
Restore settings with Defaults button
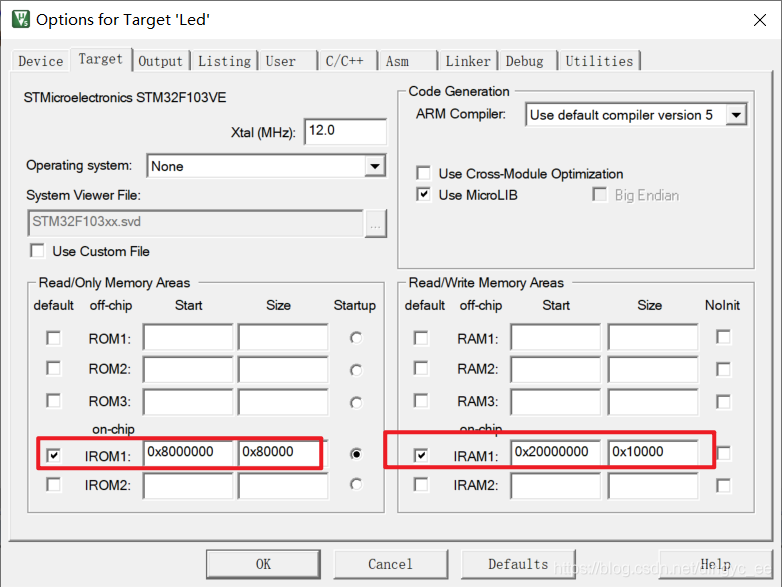pyautogui.click(x=518, y=564)
